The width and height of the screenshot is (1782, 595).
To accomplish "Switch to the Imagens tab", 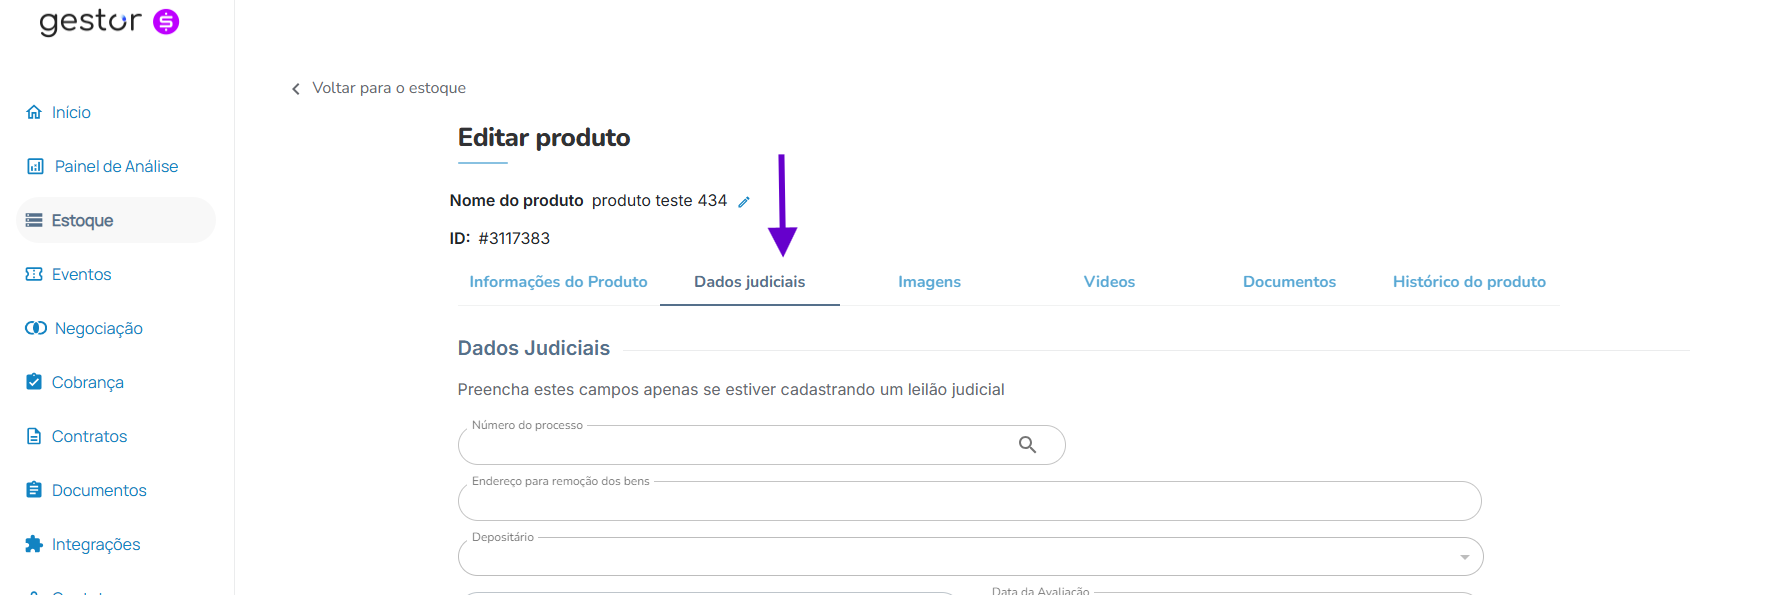I will tap(929, 282).
